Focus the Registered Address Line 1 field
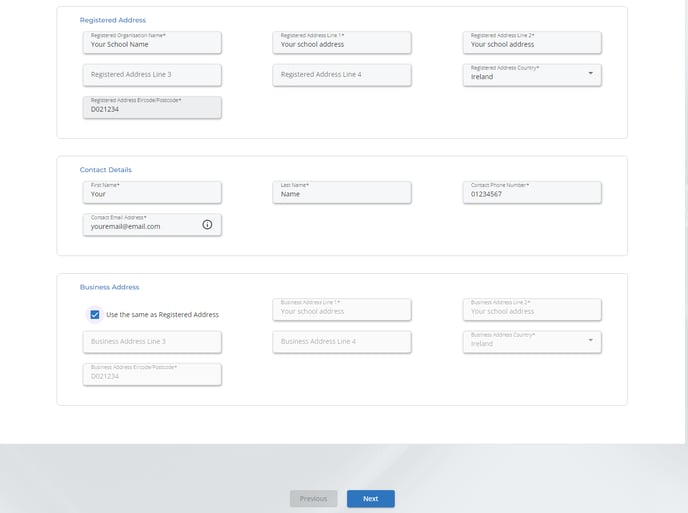 (342, 43)
